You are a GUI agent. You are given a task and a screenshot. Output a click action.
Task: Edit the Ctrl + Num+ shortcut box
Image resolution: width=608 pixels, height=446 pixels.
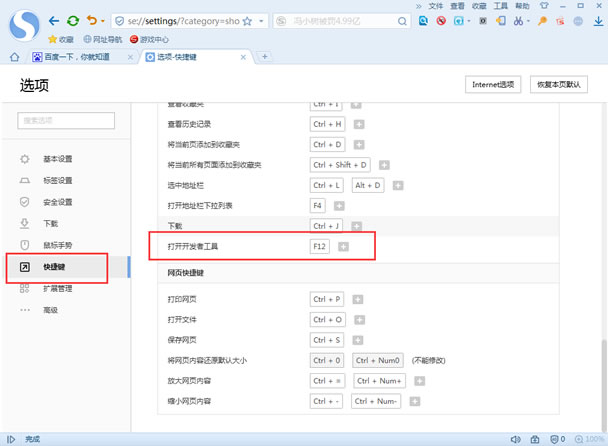point(379,381)
